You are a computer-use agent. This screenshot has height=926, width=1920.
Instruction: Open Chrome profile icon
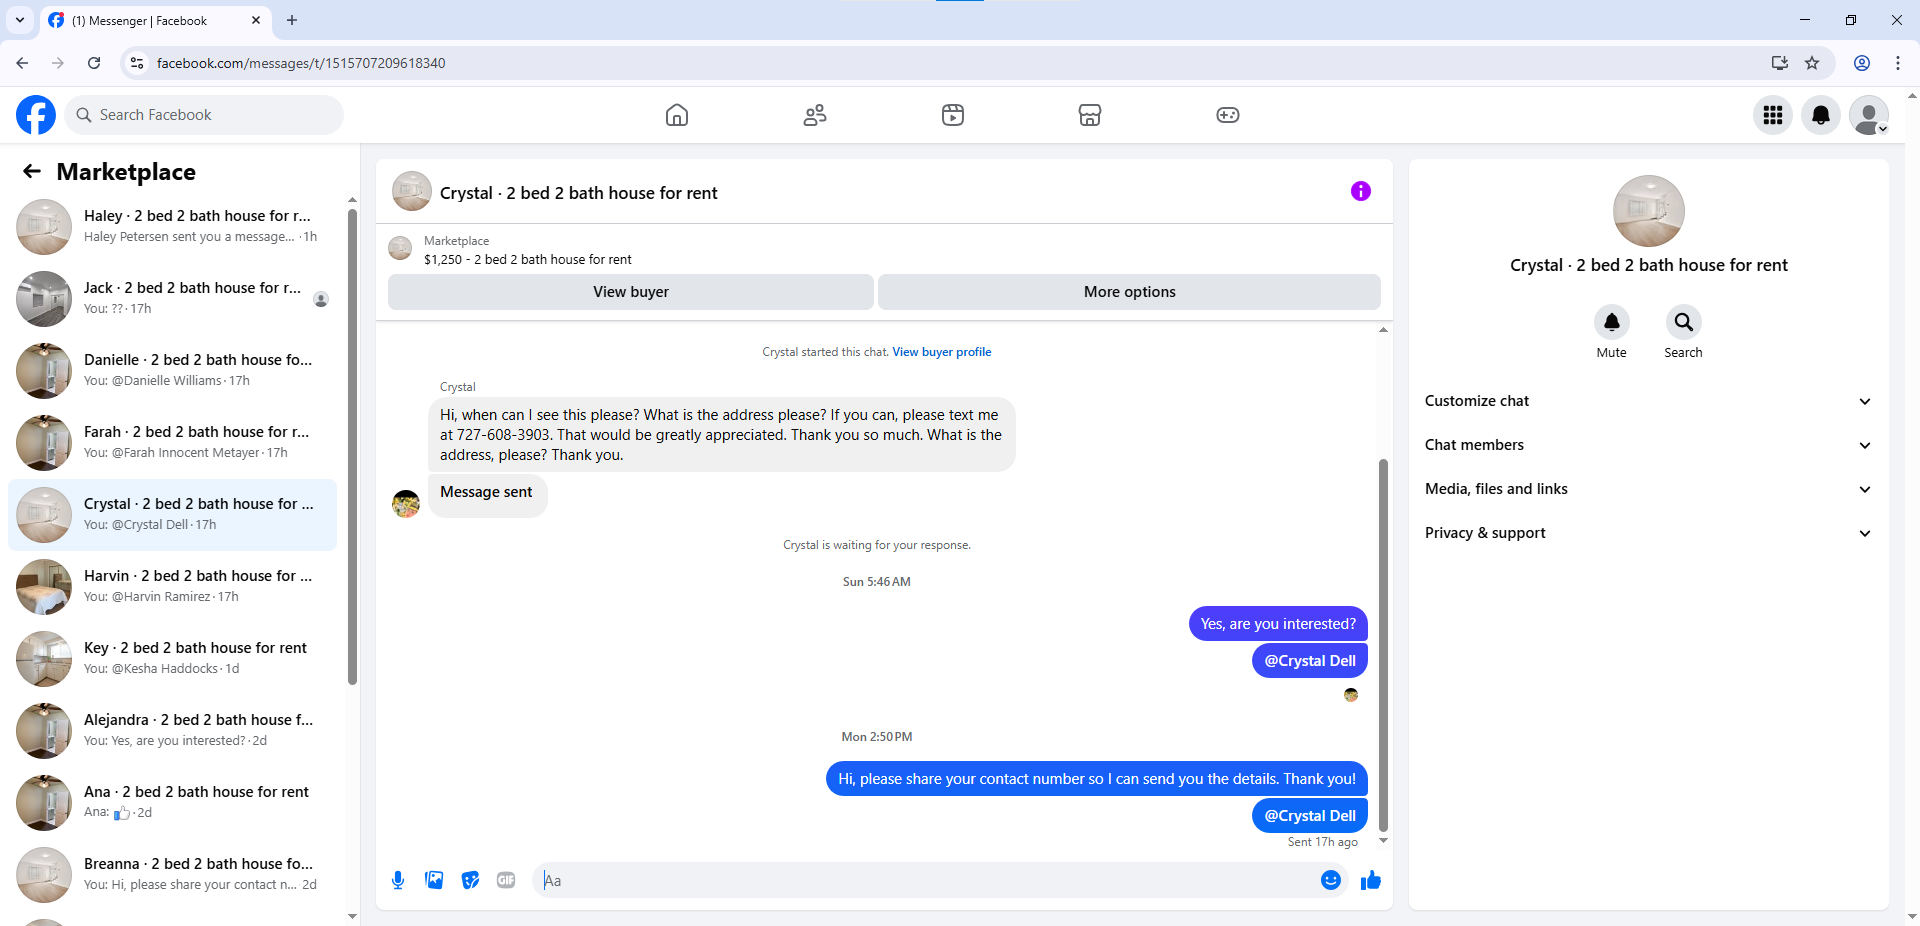click(x=1862, y=63)
